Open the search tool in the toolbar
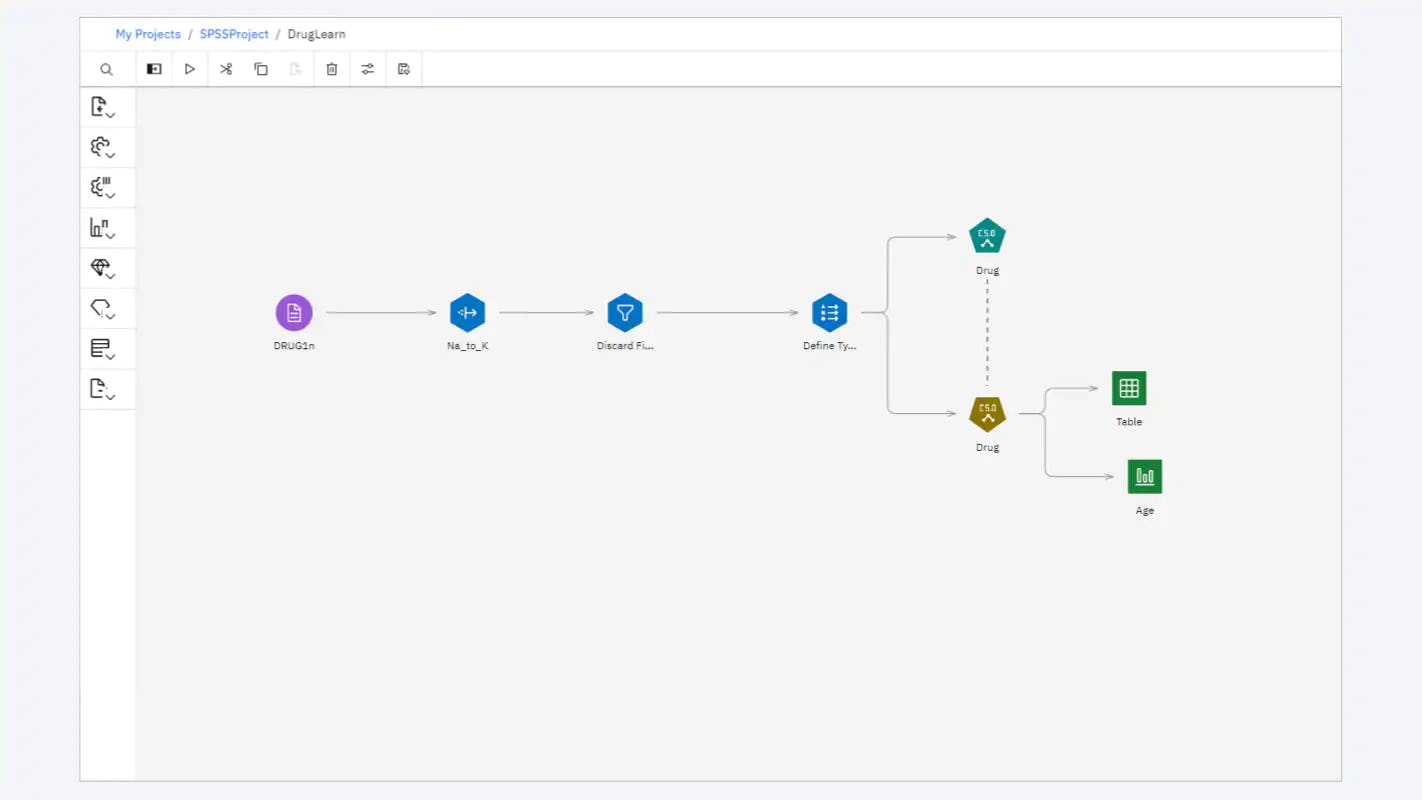This screenshot has height=800, width=1422. (x=107, y=69)
